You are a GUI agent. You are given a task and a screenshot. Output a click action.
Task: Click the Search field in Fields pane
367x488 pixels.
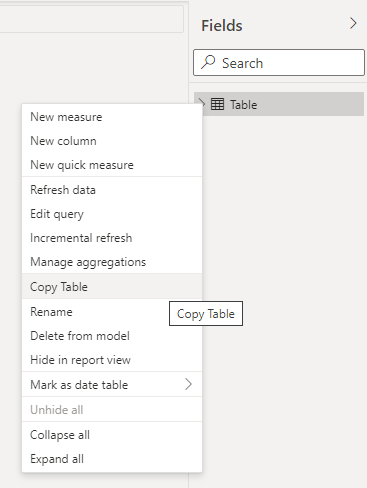pyautogui.click(x=279, y=63)
